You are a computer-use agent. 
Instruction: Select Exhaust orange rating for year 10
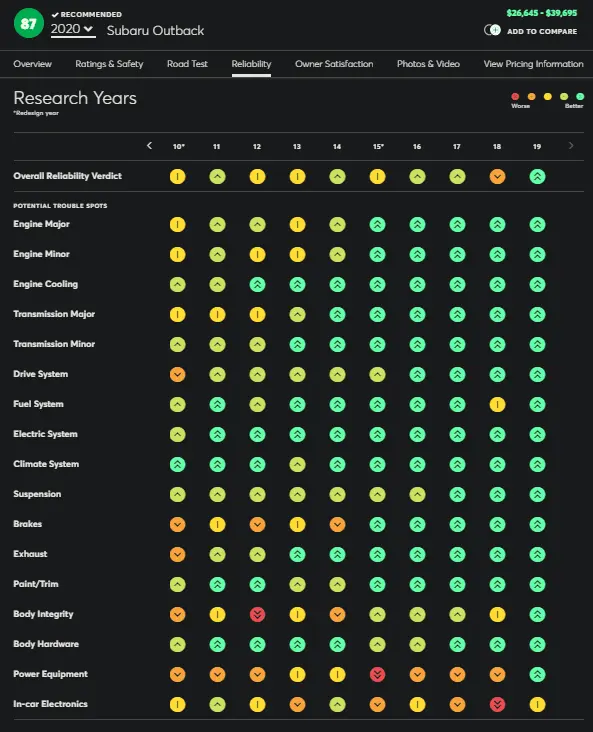click(x=177, y=555)
